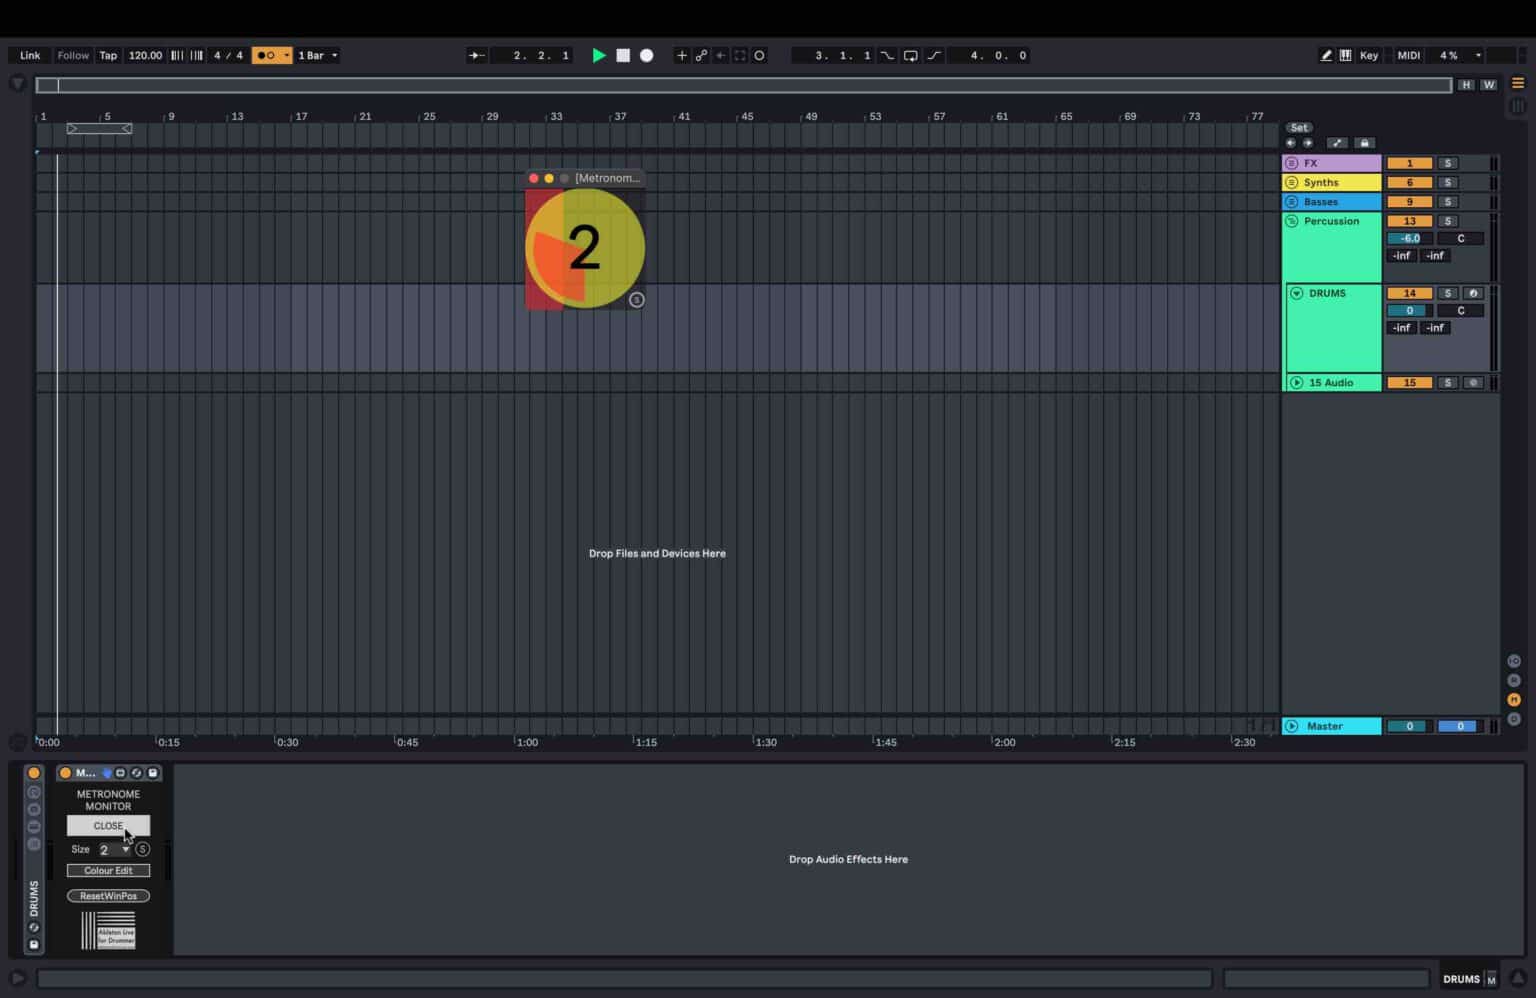Image resolution: width=1536 pixels, height=998 pixels.
Task: Adjust the Percussion volume slider
Action: point(1407,238)
